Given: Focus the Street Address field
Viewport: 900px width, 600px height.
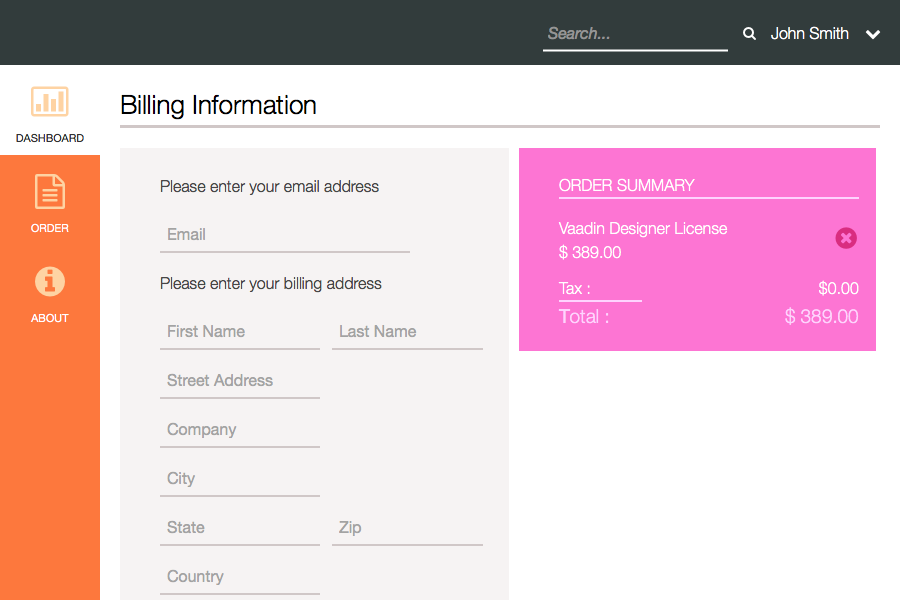Looking at the screenshot, I should click(240, 381).
